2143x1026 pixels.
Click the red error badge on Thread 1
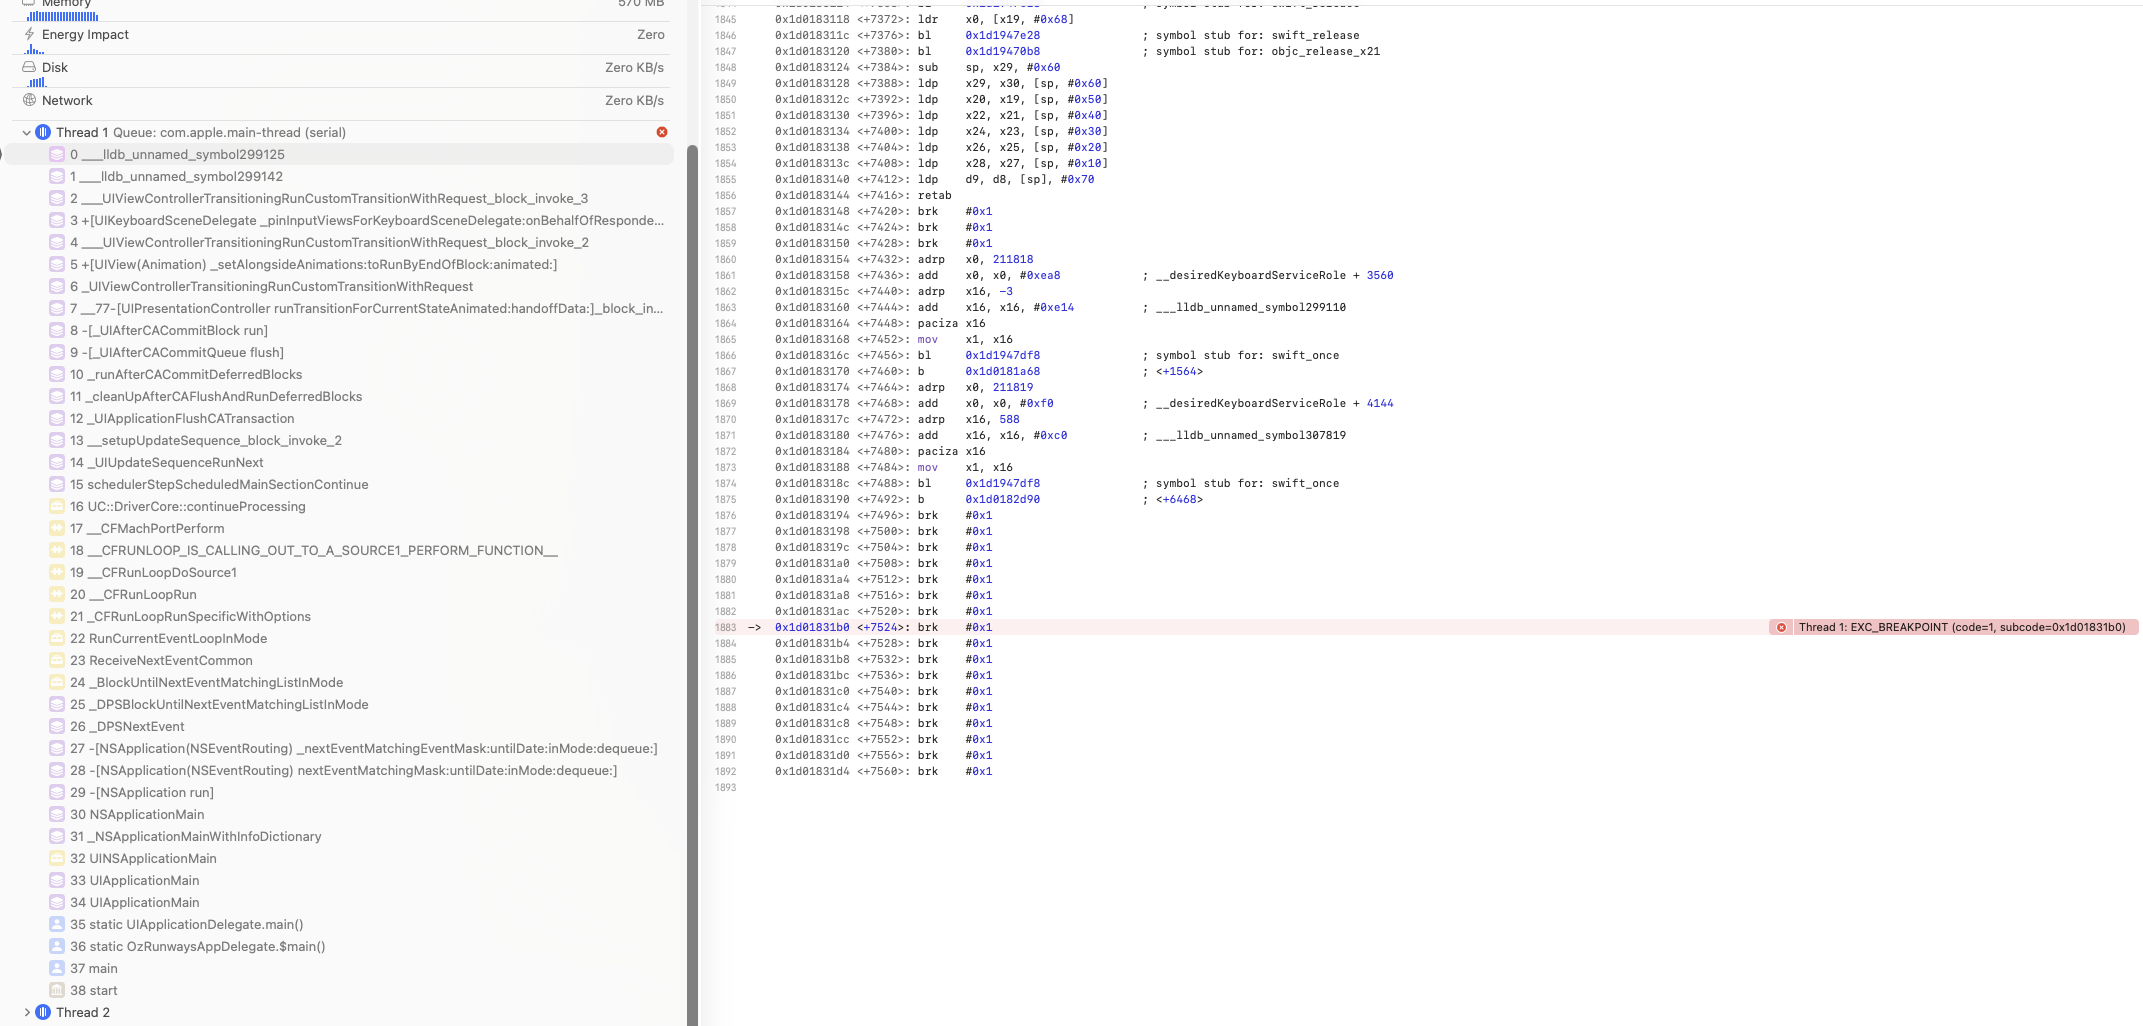[x=662, y=132]
